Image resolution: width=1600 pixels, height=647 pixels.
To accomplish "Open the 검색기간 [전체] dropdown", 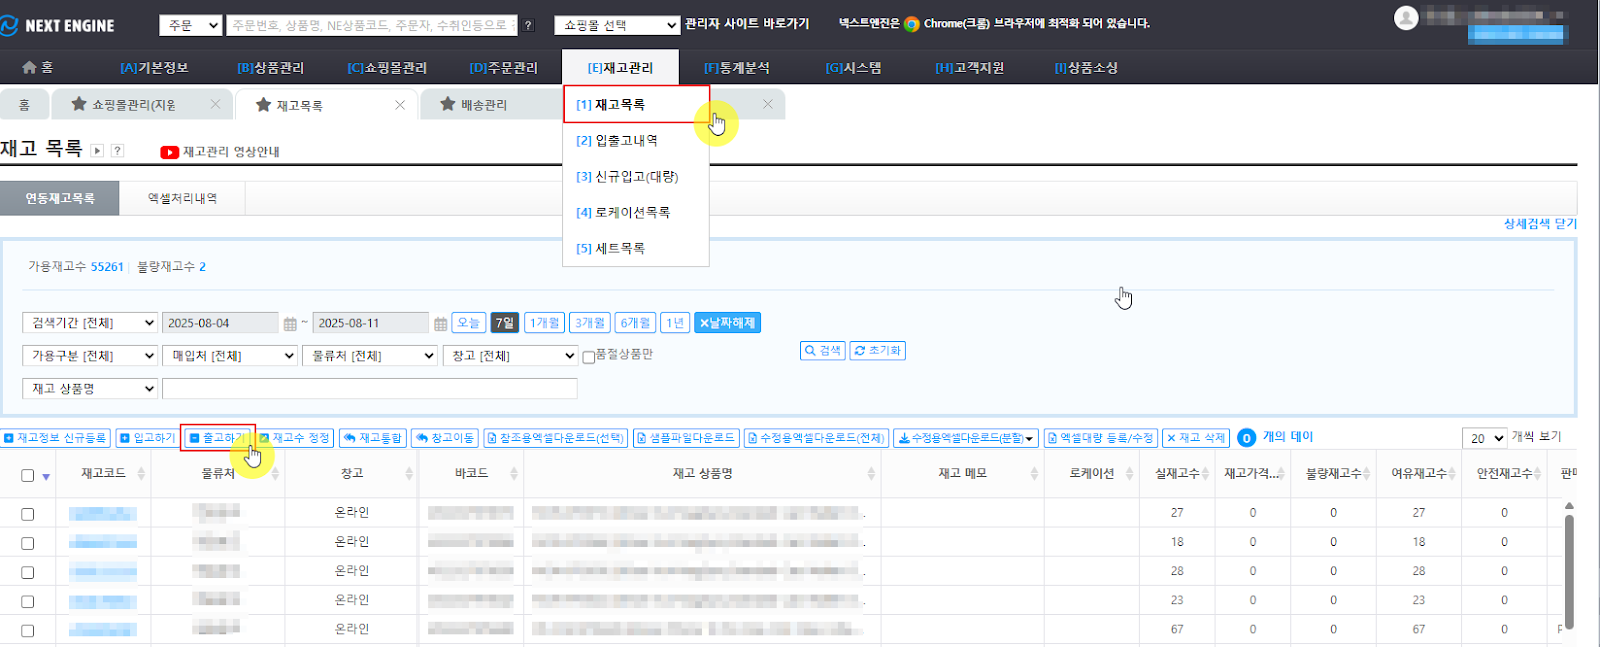I will pos(90,323).
